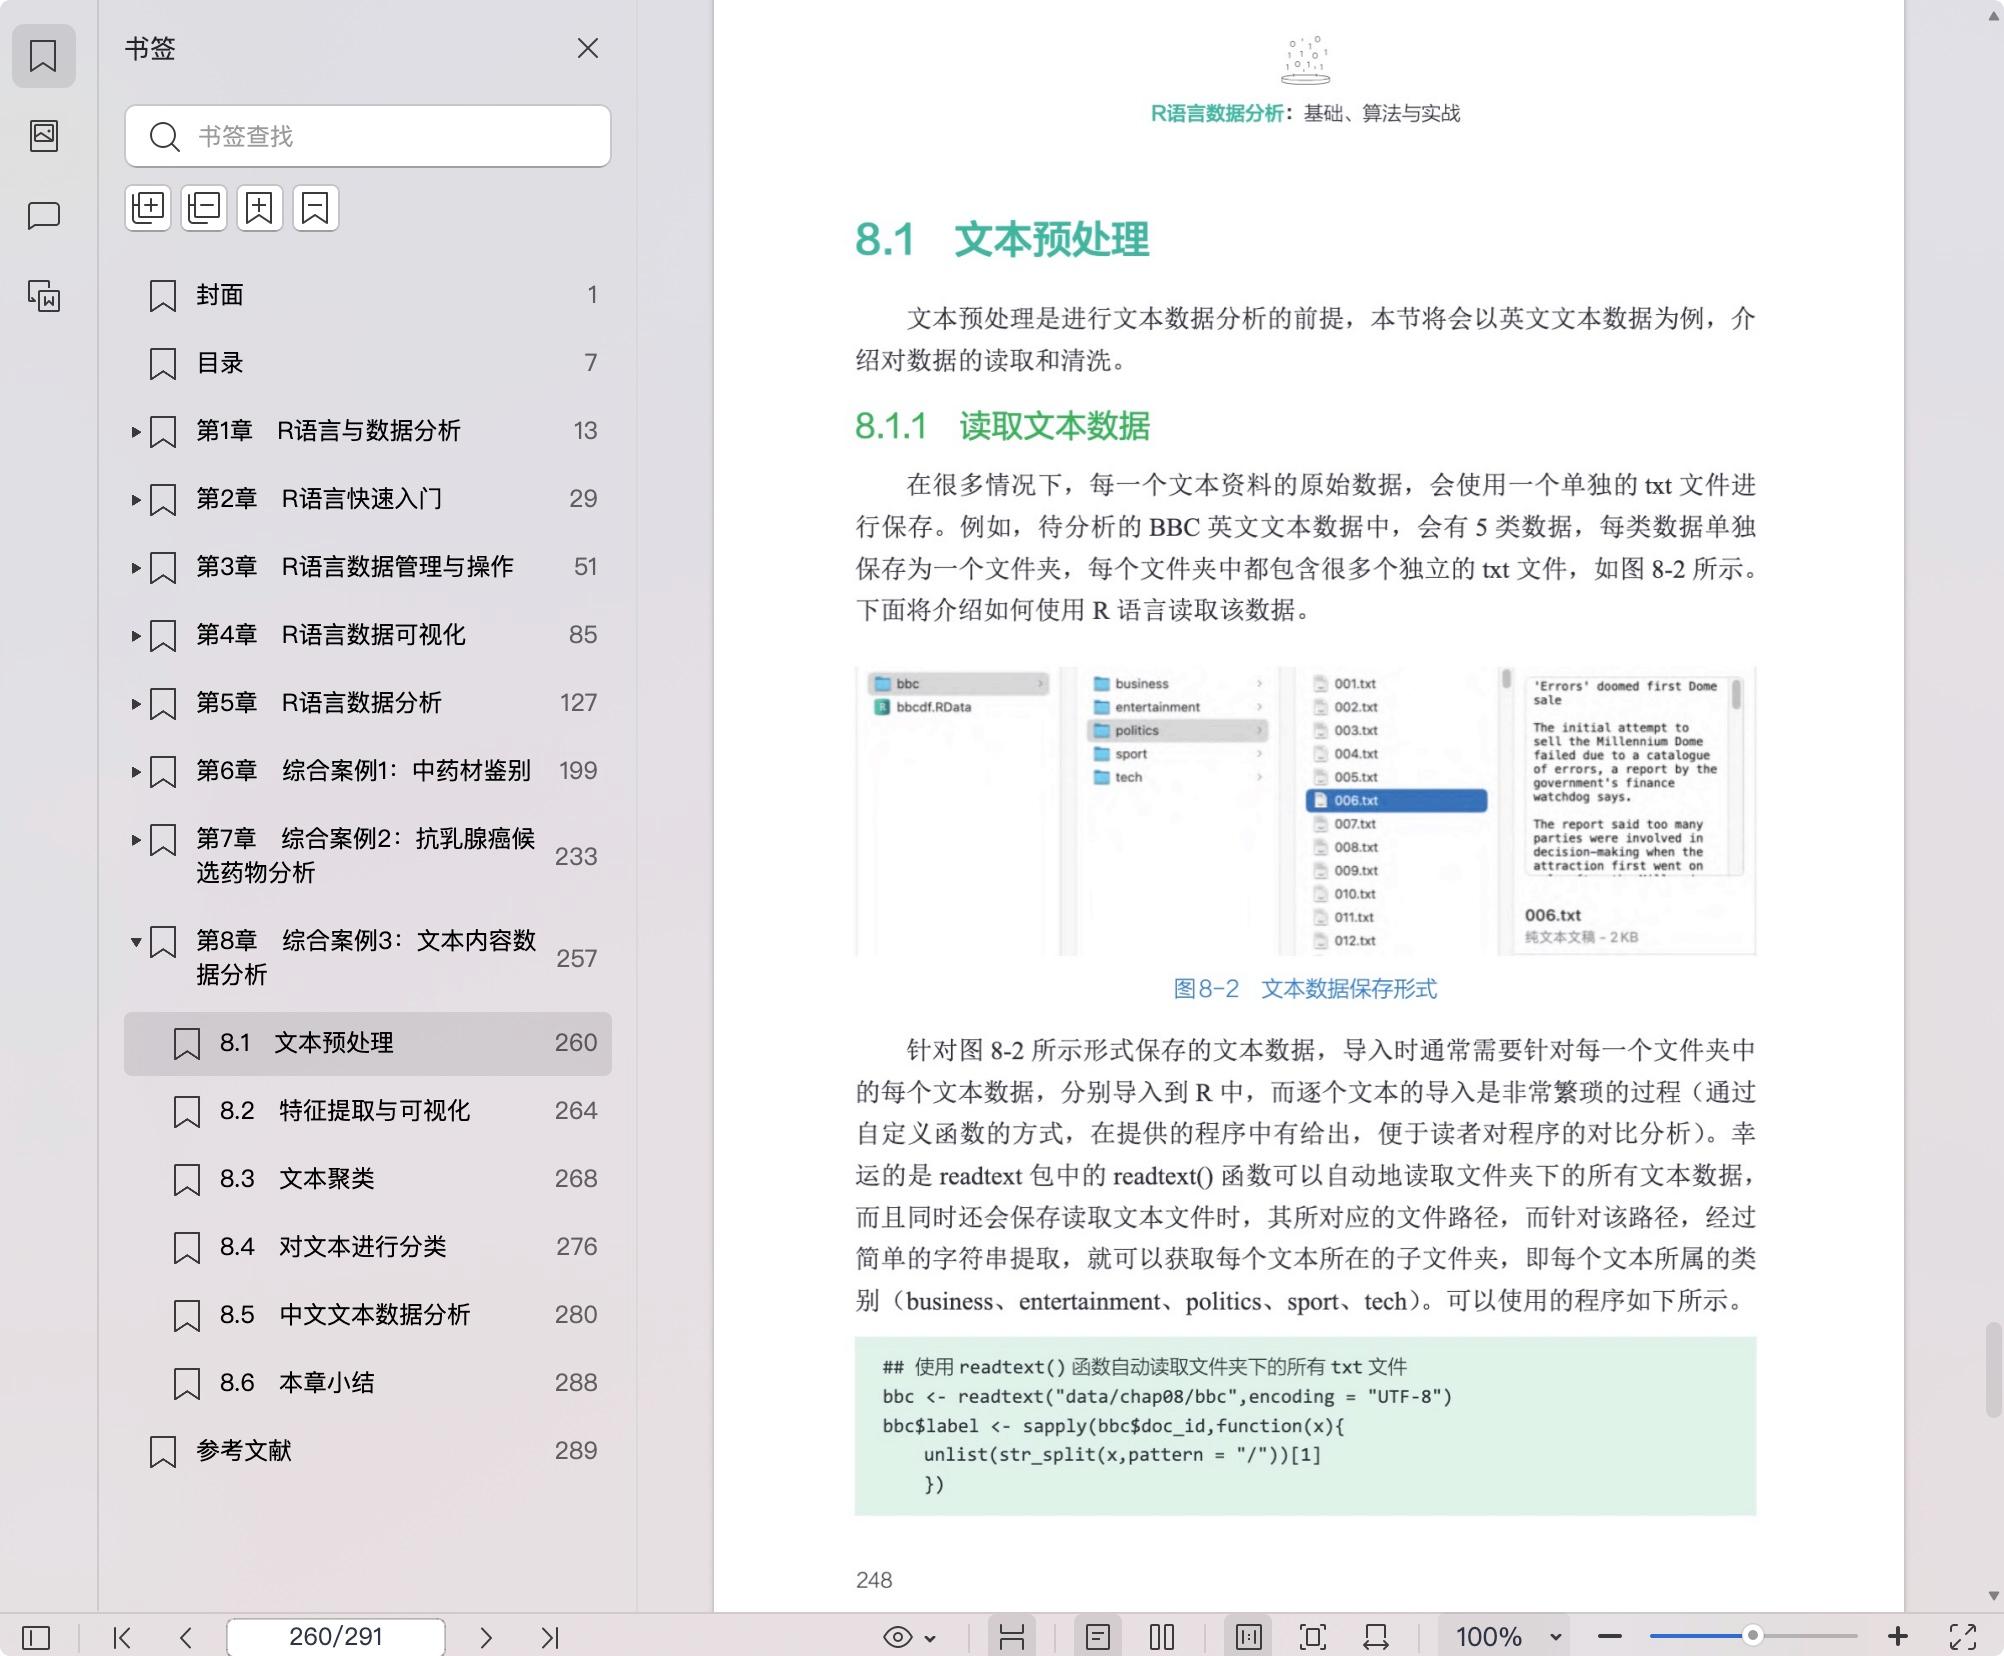This screenshot has height=1656, width=2004.
Task: Toggle the sidebar visibility icon
Action: [x=36, y=1637]
